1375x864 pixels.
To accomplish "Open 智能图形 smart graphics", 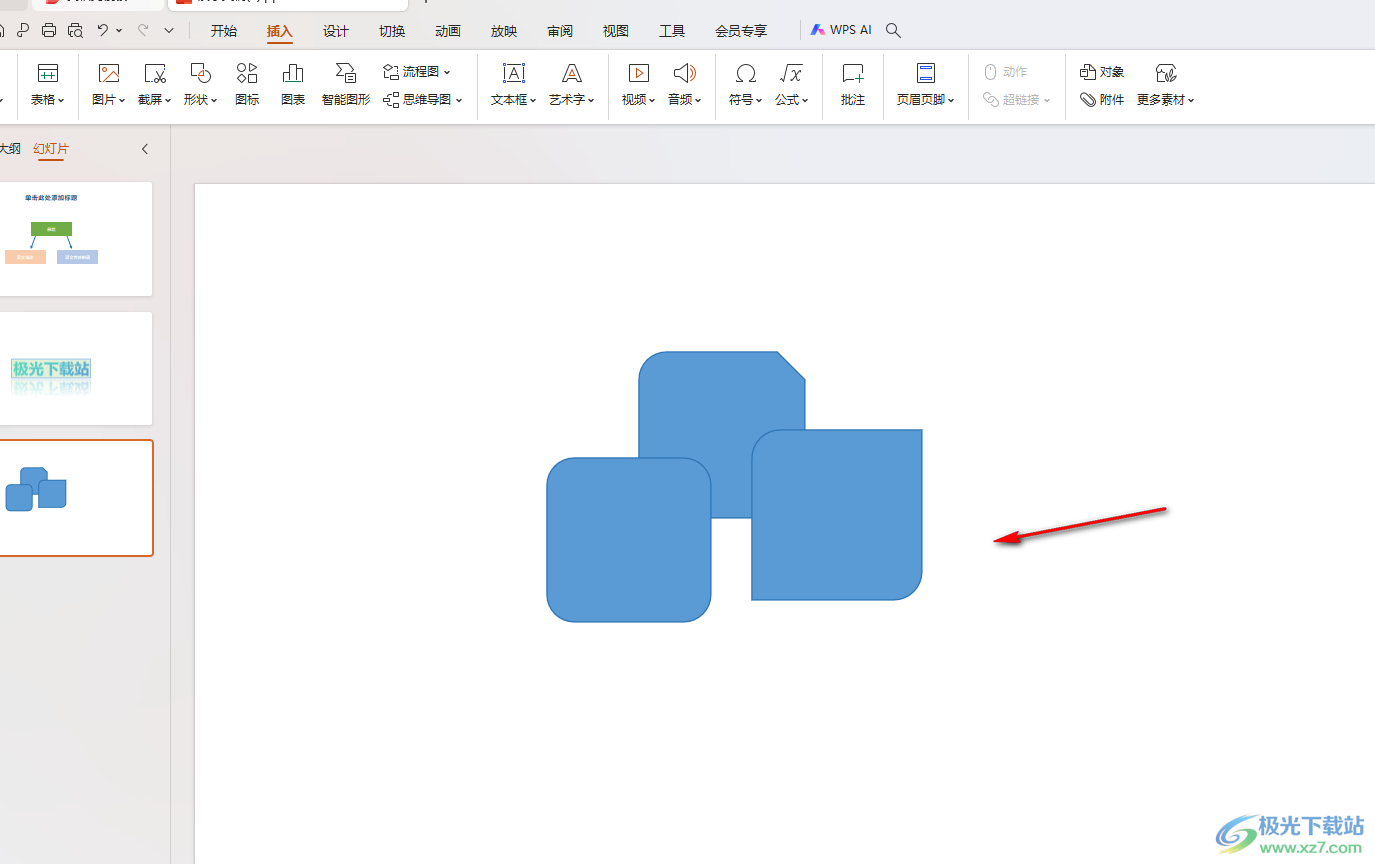I will click(346, 85).
